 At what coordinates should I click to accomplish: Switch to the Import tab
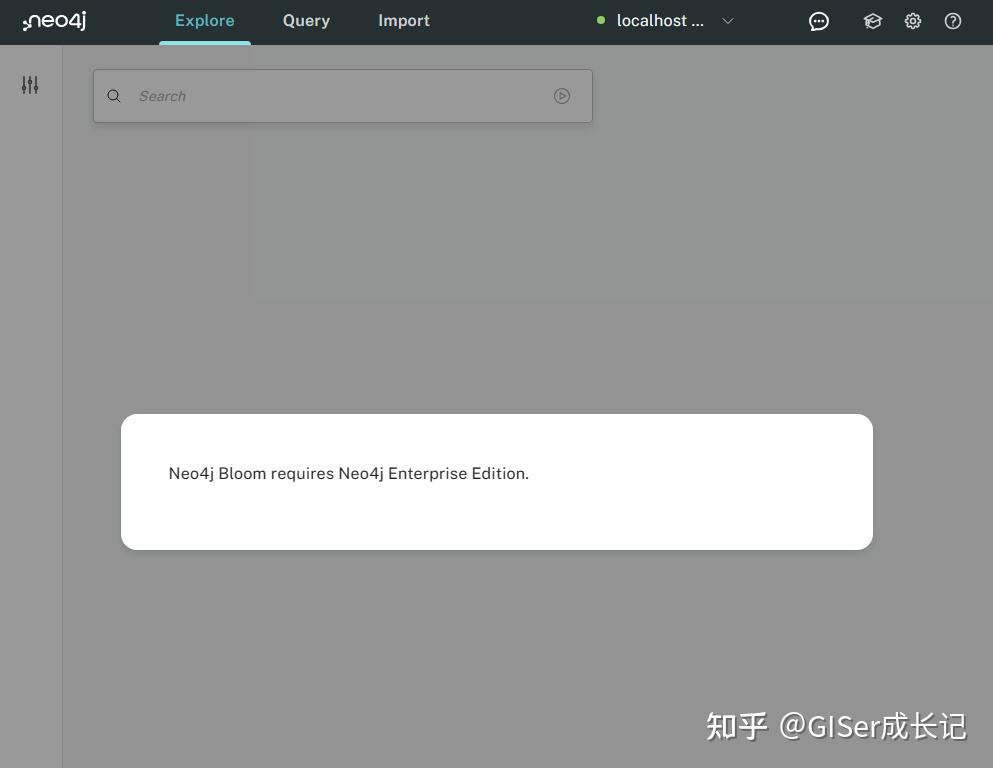(403, 20)
